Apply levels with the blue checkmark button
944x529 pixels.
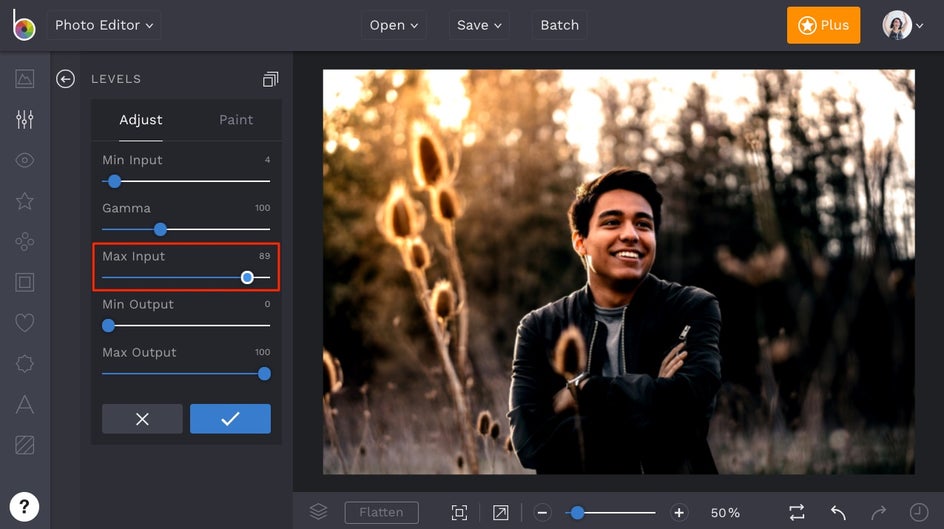pos(230,419)
